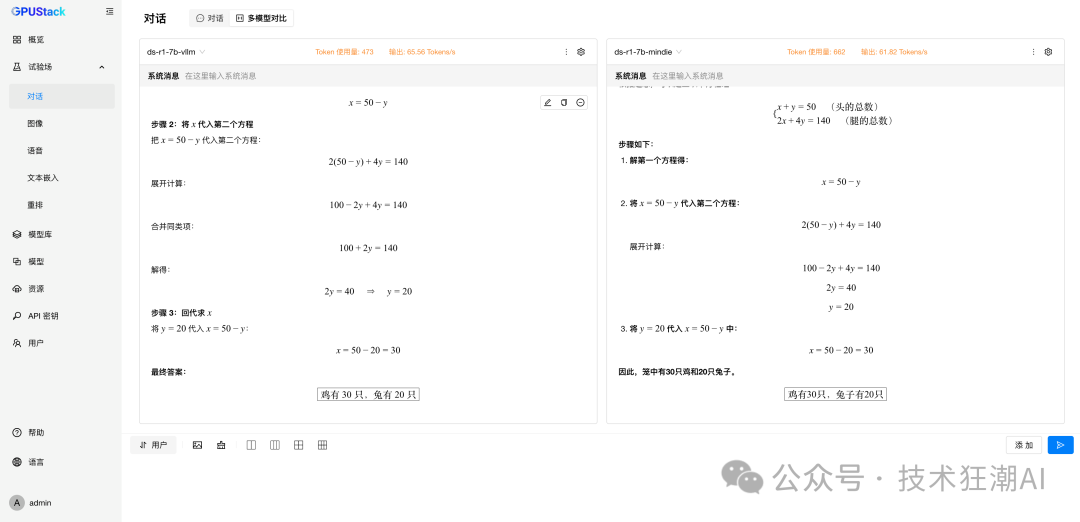The height and width of the screenshot is (522, 1080).
Task: Click 输出: 65.56 Tokens/s text
Action: coord(422,52)
